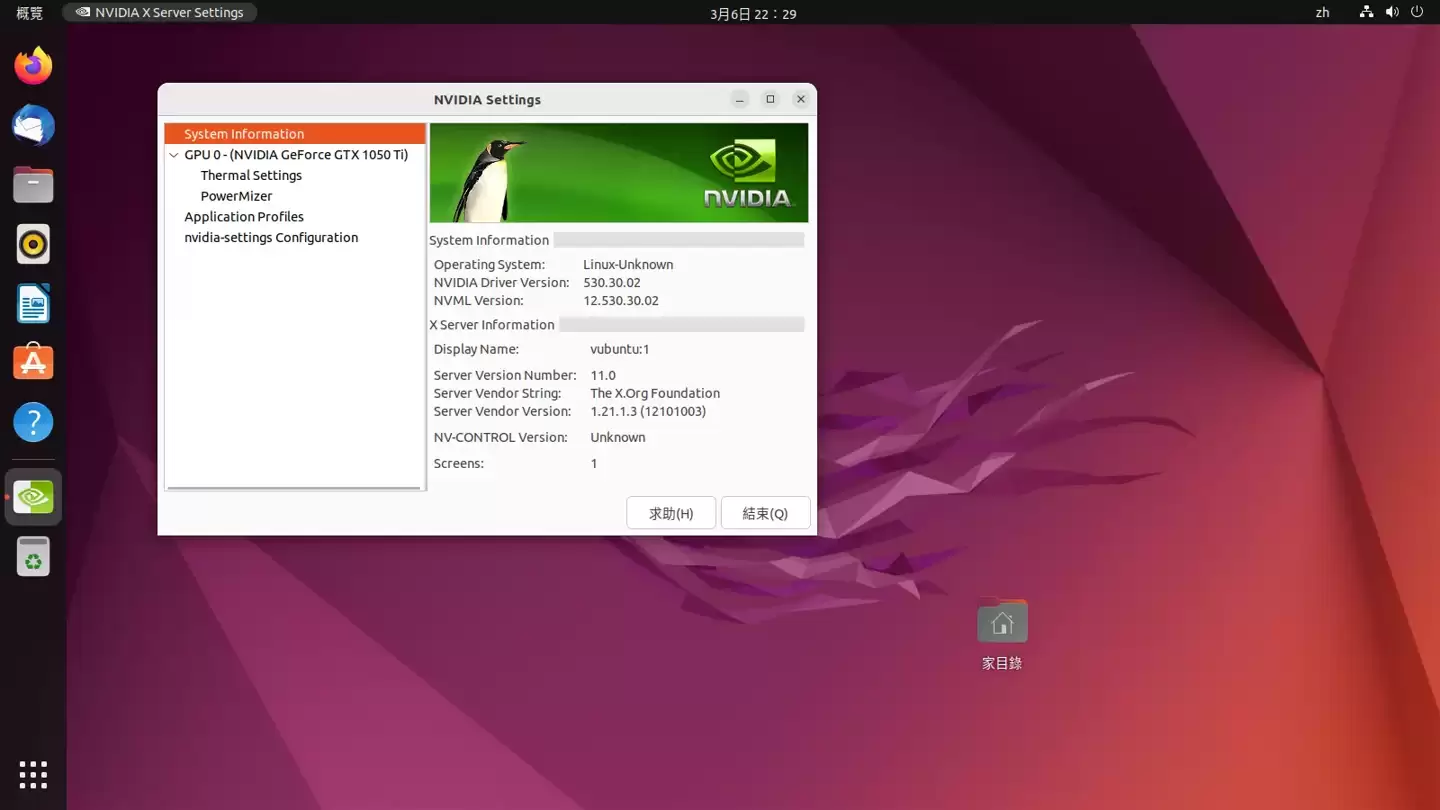Screen dimensions: 1440x810
Task: Collapse the GPU 0 tree entry
Action: pyautogui.click(x=173, y=155)
